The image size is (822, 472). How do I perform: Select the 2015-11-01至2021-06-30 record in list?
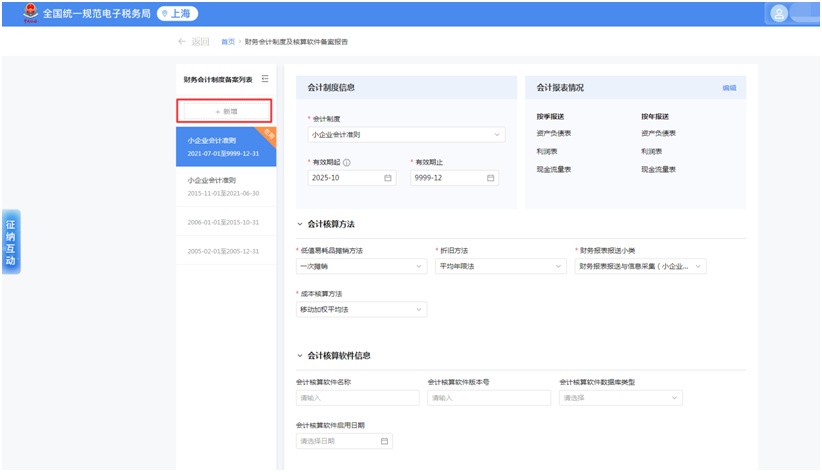coord(225,187)
